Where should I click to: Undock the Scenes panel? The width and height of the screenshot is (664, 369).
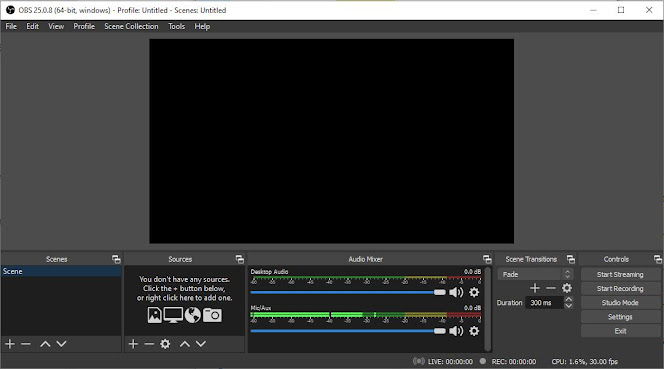(116, 259)
